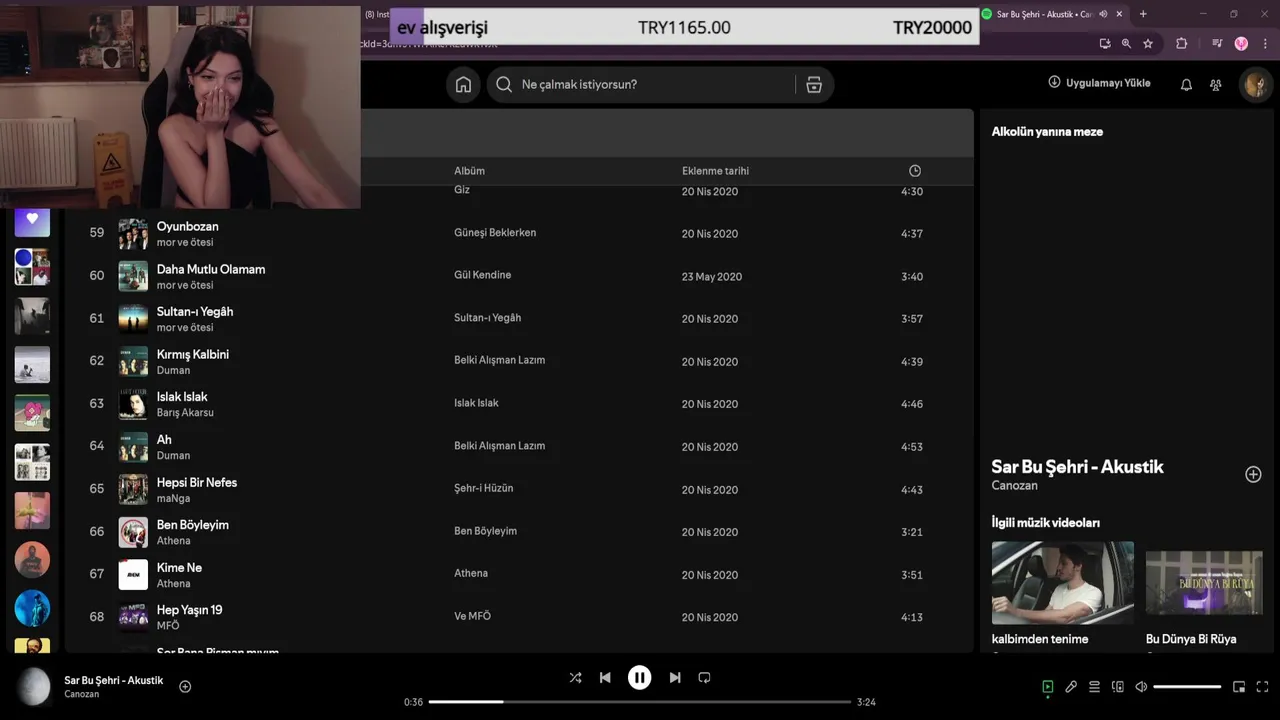This screenshot has width=1280, height=720.
Task: Go to Spotify Home via house icon
Action: pyautogui.click(x=463, y=85)
